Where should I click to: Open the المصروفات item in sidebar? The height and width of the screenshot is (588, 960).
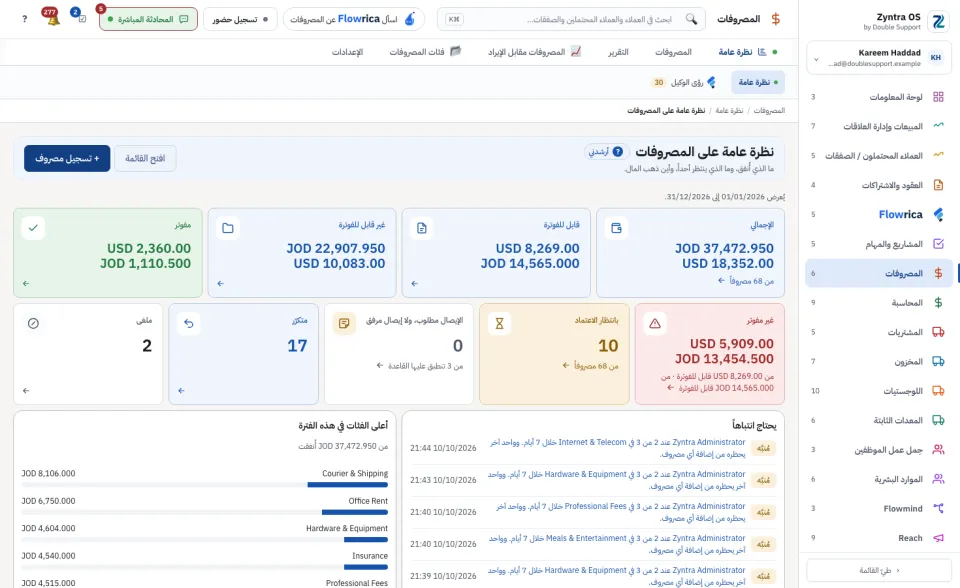879,273
